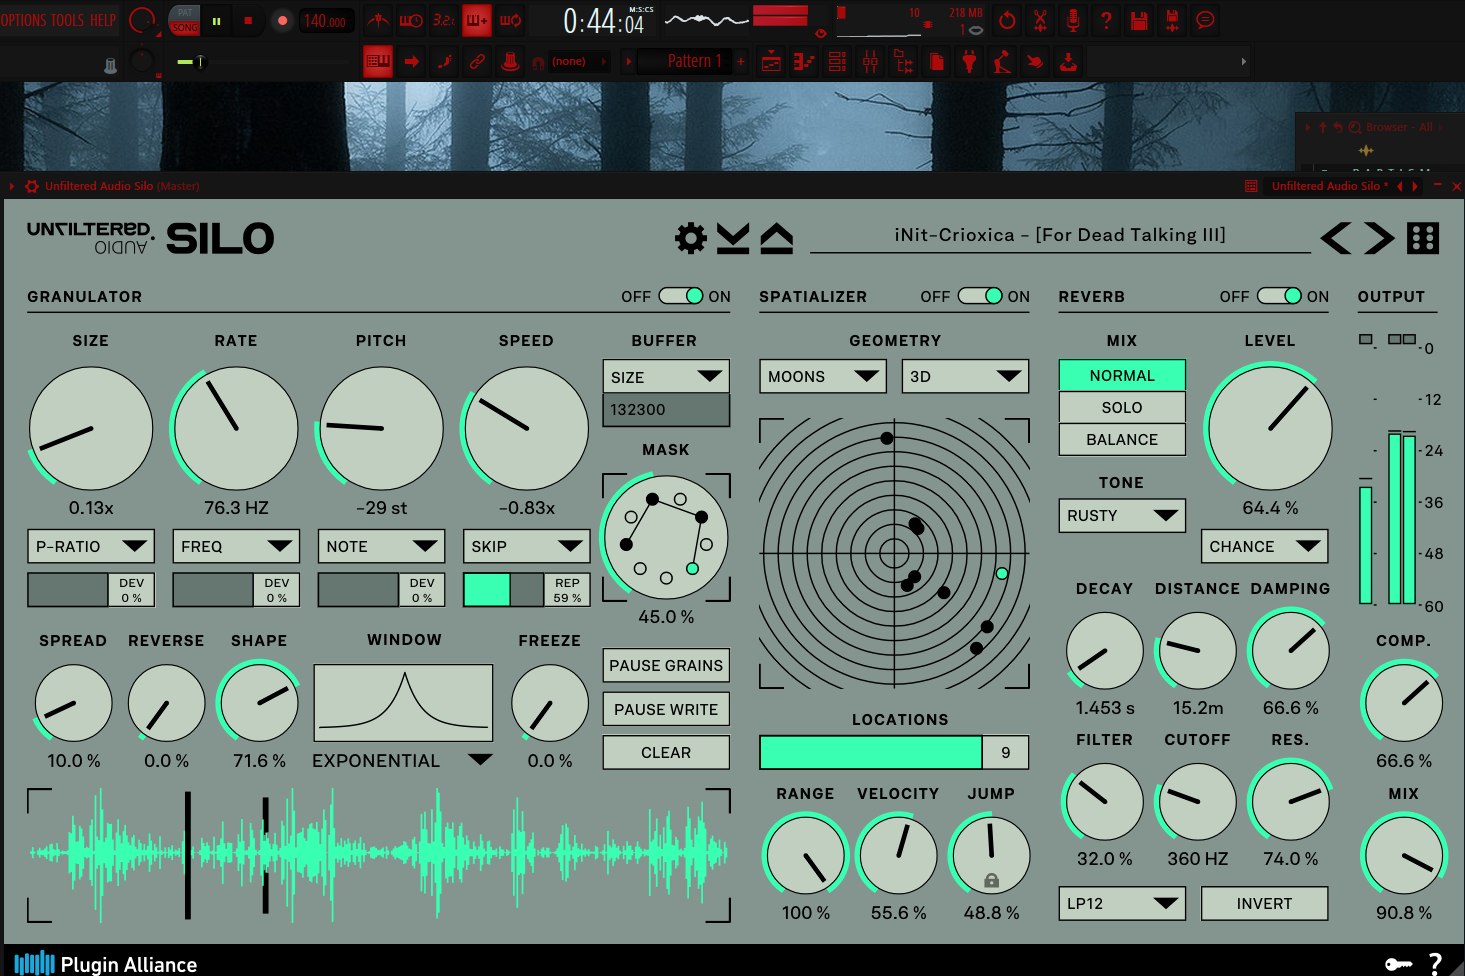
Task: Go to next preset with right chevron
Action: pos(1379,238)
